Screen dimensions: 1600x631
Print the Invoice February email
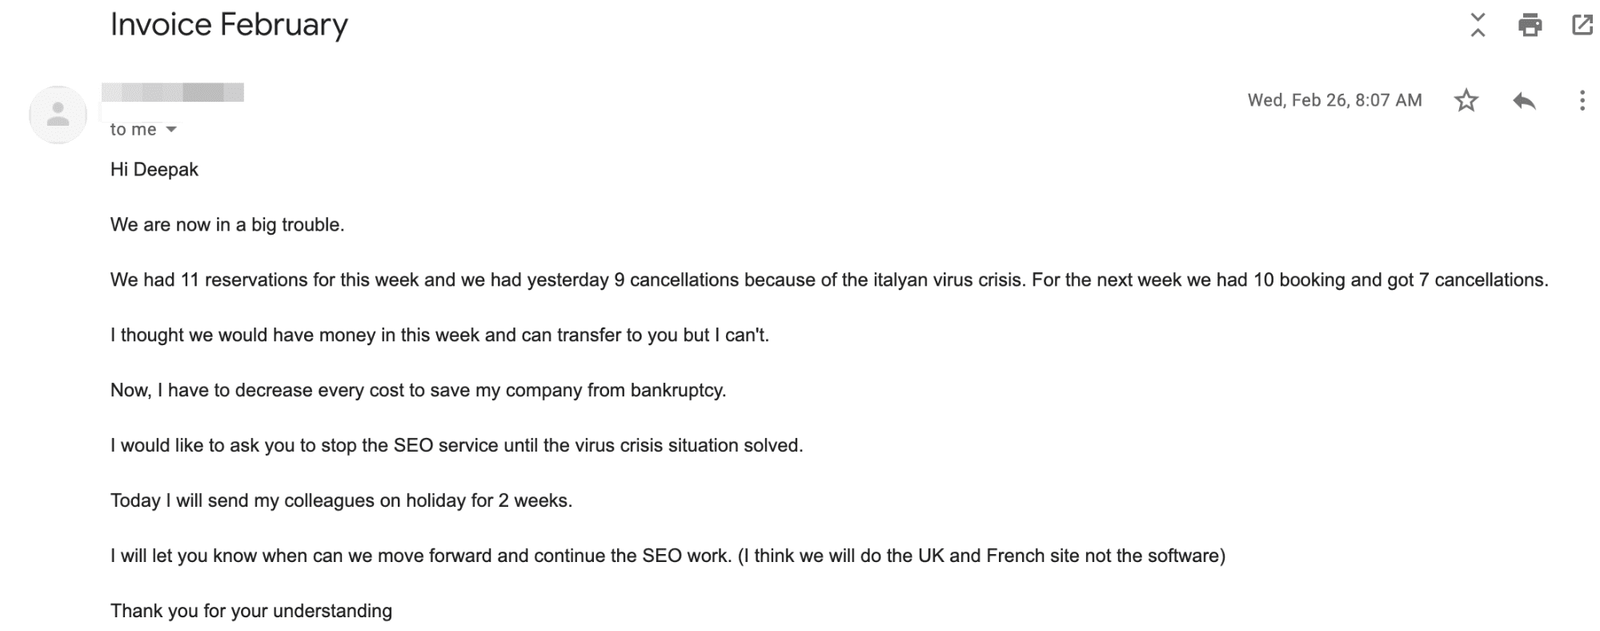tap(1530, 25)
